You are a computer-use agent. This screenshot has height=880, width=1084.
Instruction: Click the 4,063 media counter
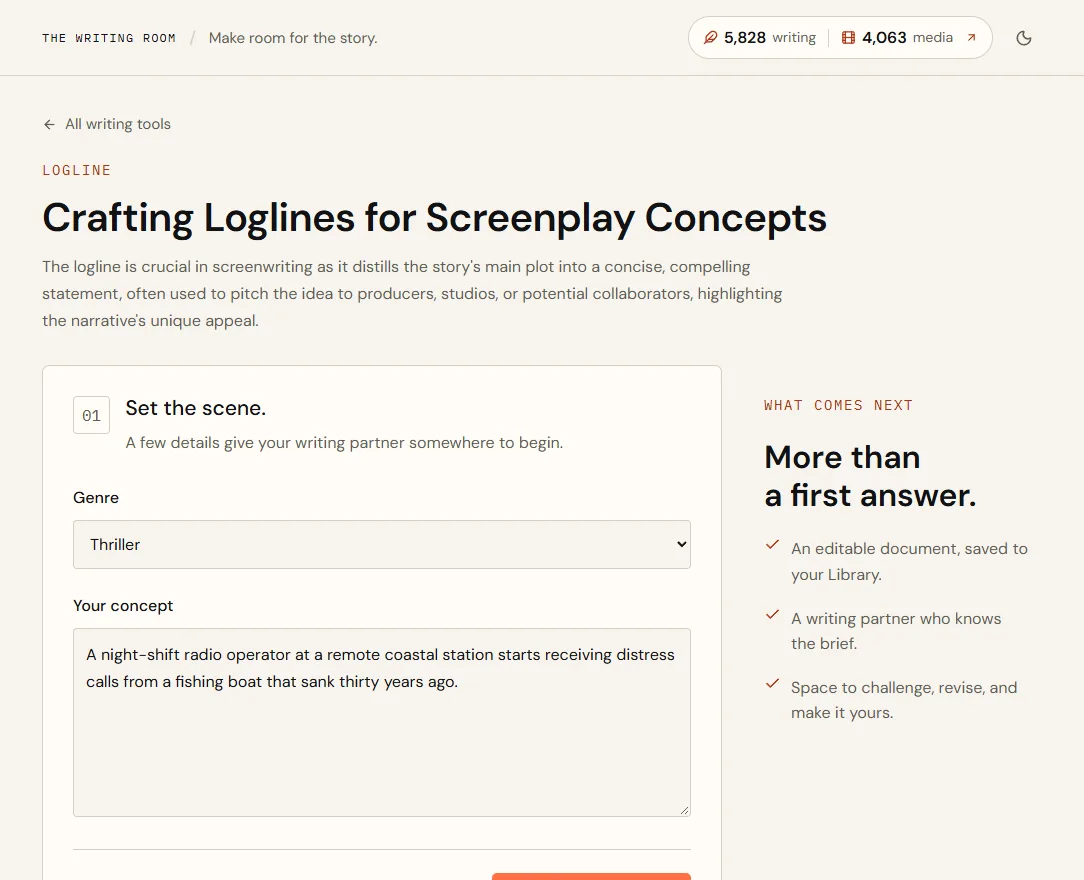(x=897, y=37)
